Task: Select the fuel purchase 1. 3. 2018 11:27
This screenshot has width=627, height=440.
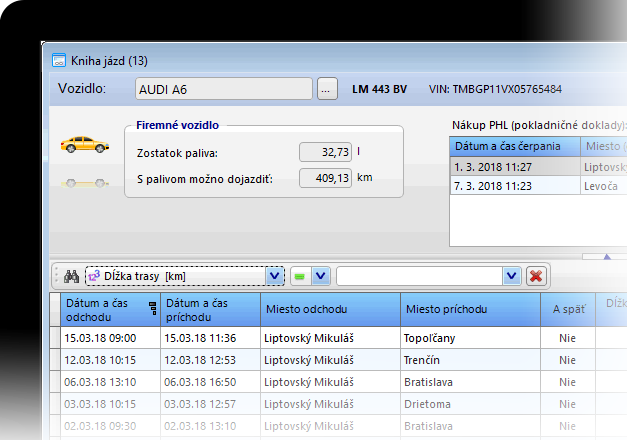Action: coord(515,167)
